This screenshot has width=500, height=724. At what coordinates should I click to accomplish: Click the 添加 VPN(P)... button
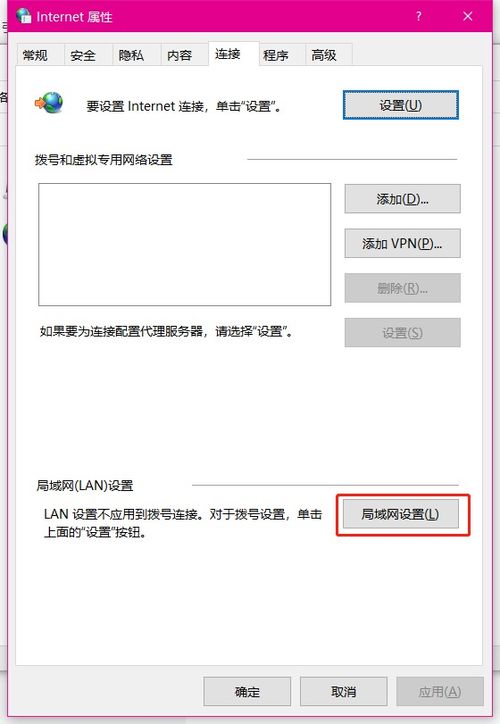pyautogui.click(x=402, y=243)
